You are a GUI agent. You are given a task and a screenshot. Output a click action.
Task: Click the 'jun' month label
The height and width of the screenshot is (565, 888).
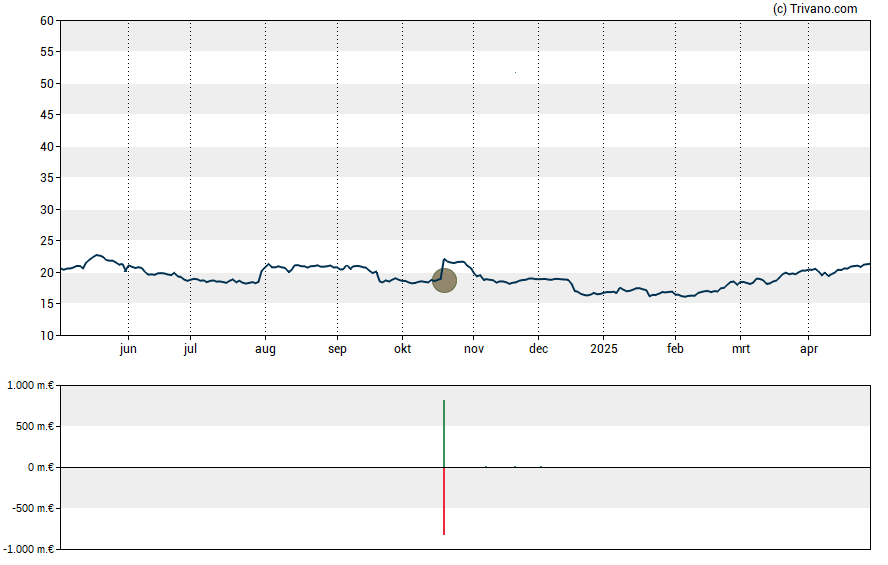(x=128, y=349)
